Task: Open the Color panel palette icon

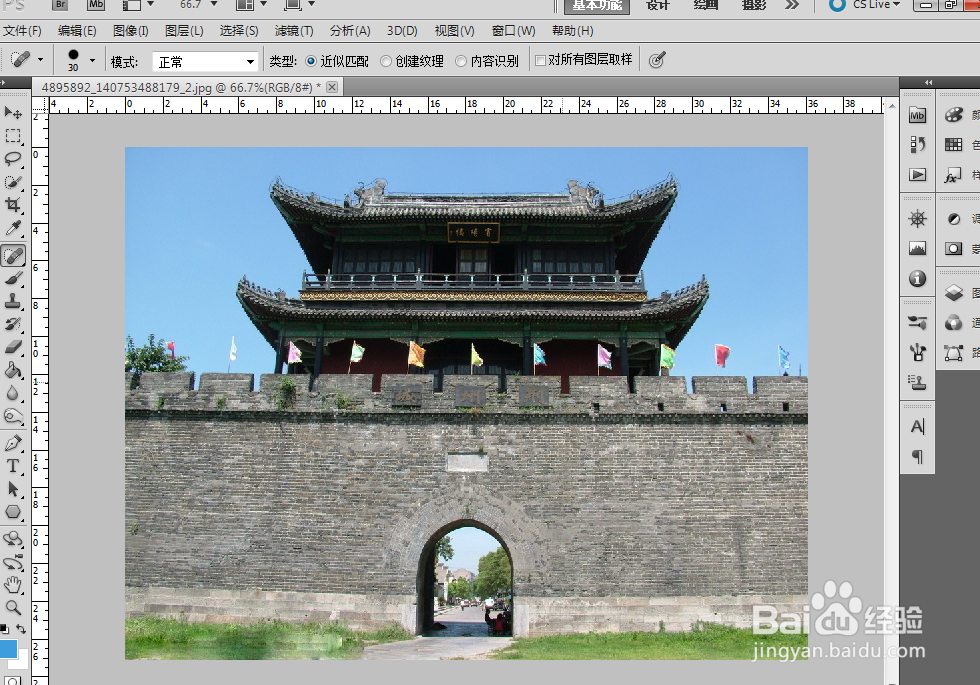Action: [x=954, y=115]
